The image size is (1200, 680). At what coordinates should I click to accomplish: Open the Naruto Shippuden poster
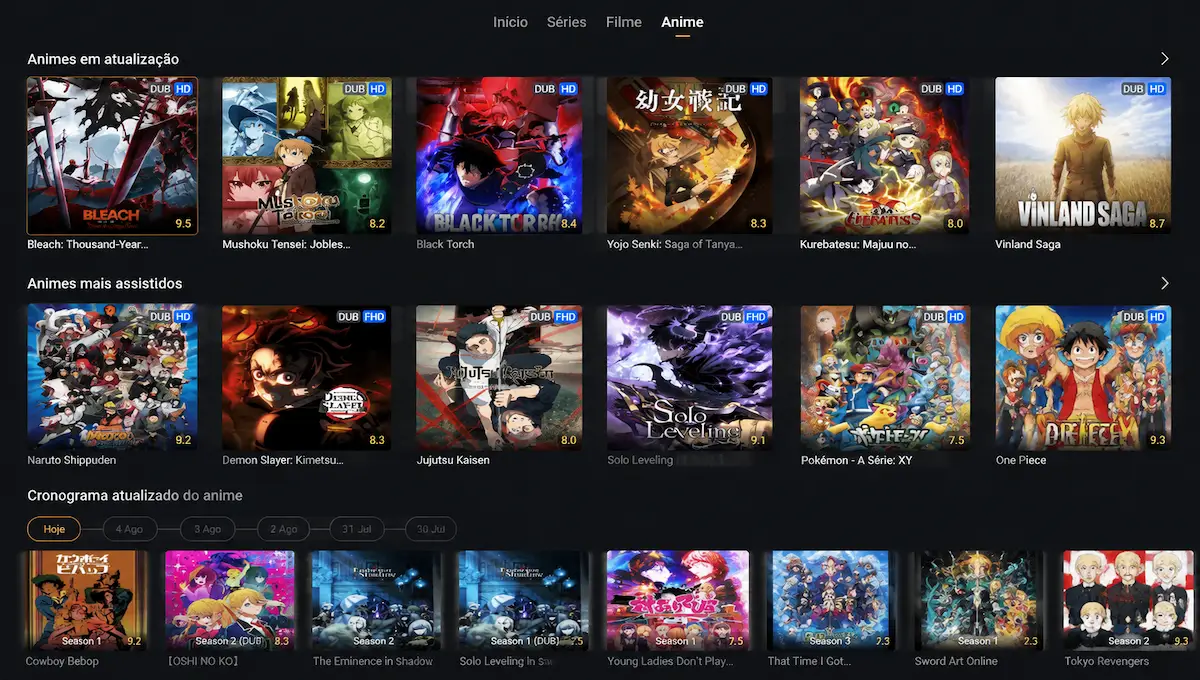tap(112, 378)
